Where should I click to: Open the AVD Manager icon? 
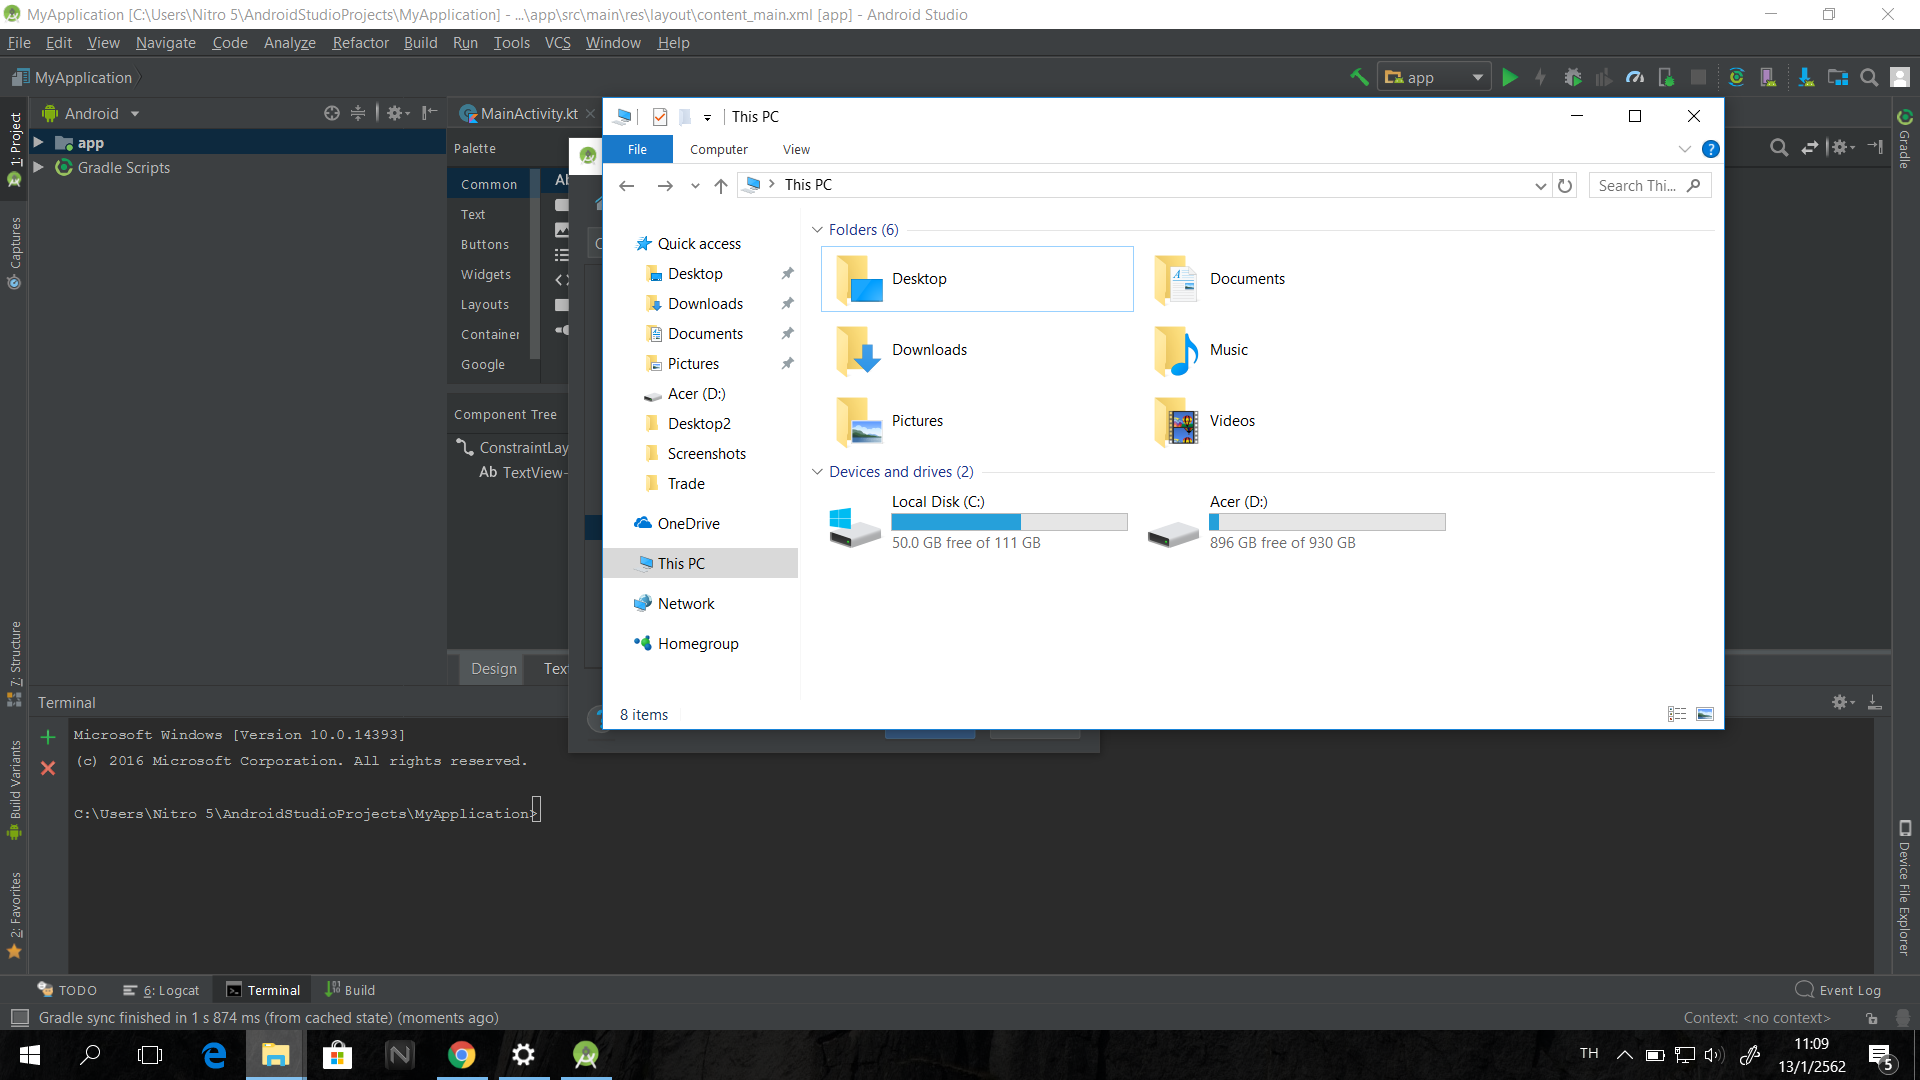click(x=1768, y=77)
